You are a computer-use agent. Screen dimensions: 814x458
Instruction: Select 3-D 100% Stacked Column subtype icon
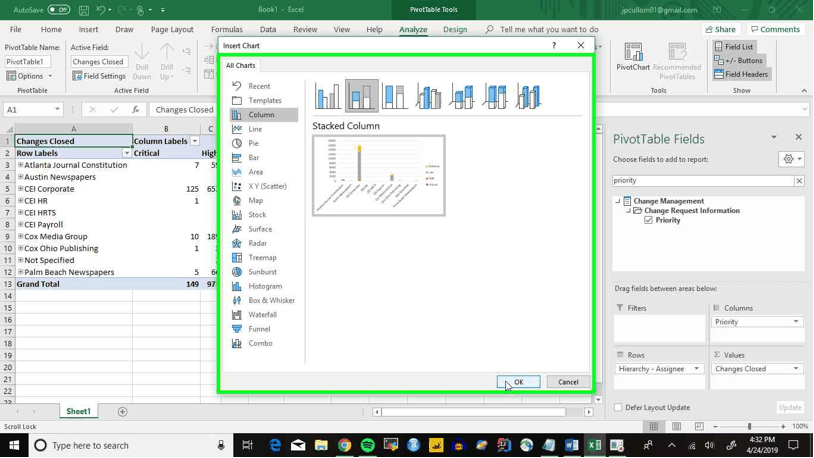(495, 96)
